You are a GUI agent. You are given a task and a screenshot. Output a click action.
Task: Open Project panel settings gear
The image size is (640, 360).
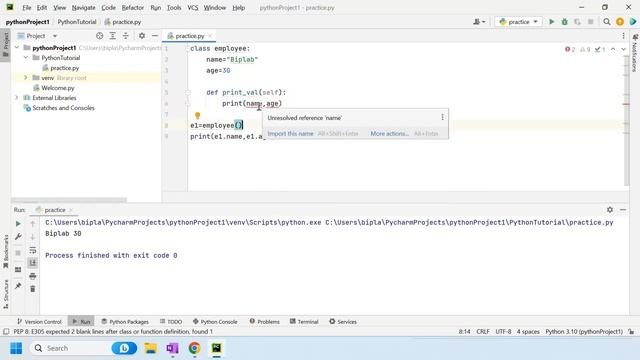point(142,36)
